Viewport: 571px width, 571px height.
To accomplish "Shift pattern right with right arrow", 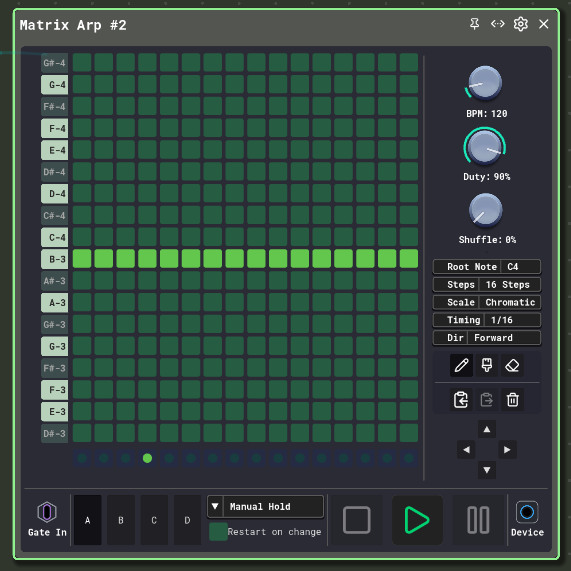I will pos(507,450).
